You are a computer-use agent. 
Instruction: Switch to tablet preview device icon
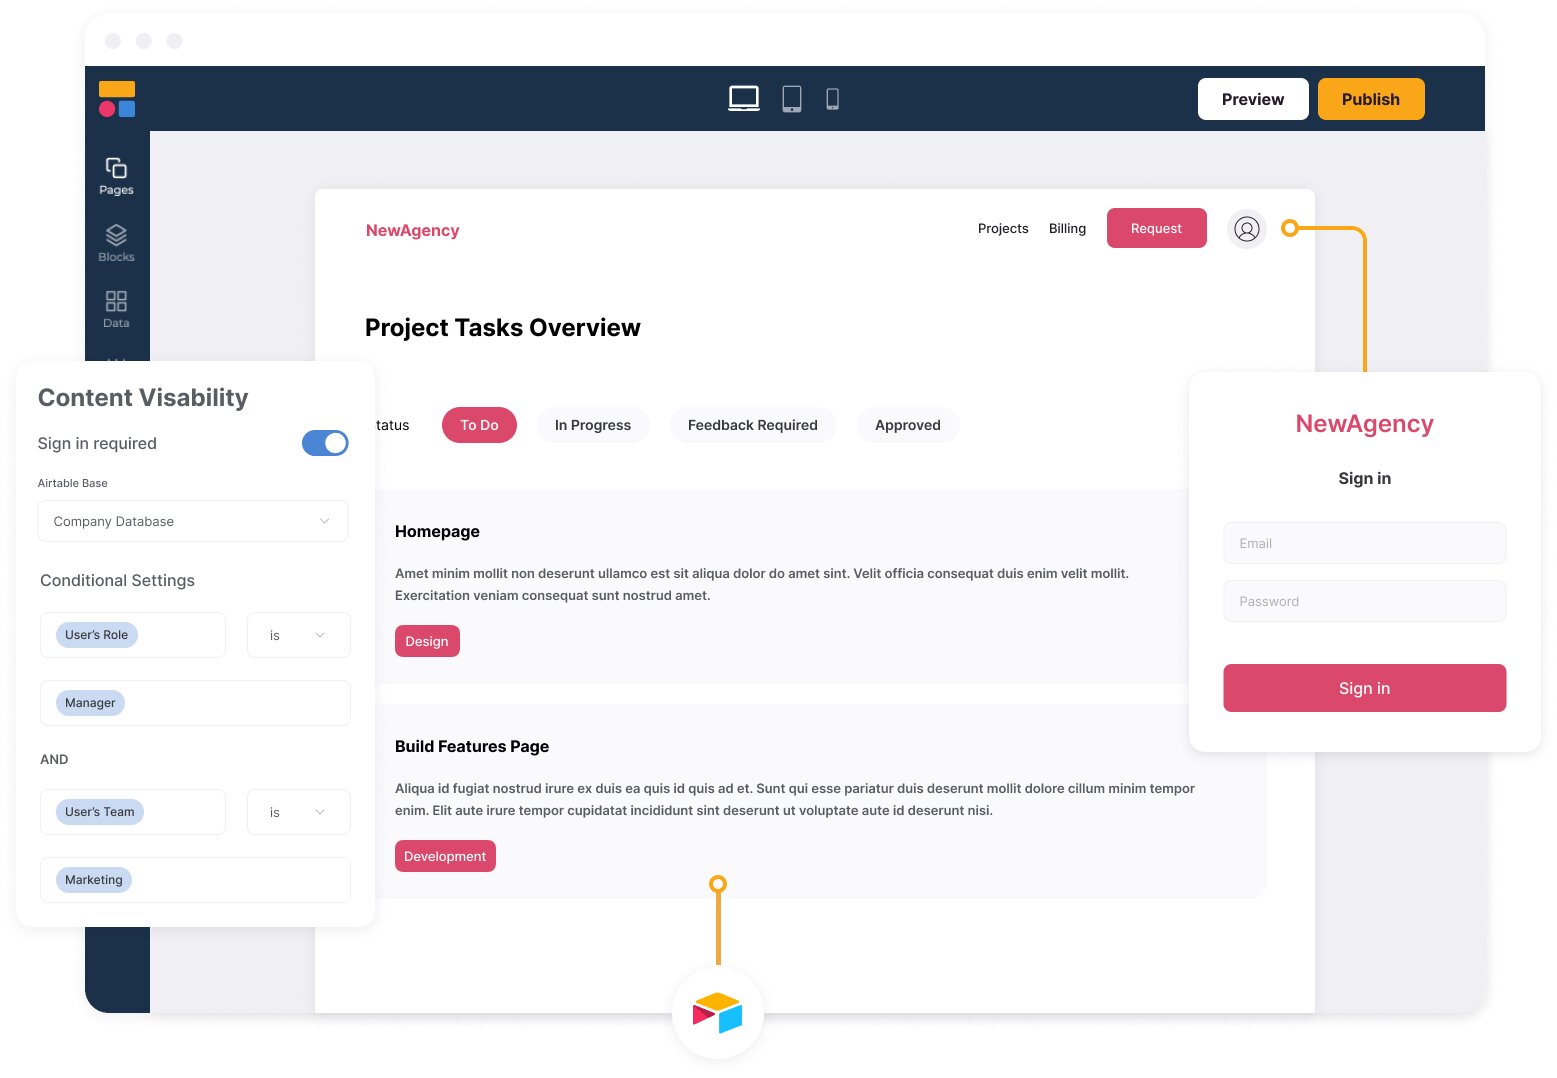pyautogui.click(x=792, y=98)
